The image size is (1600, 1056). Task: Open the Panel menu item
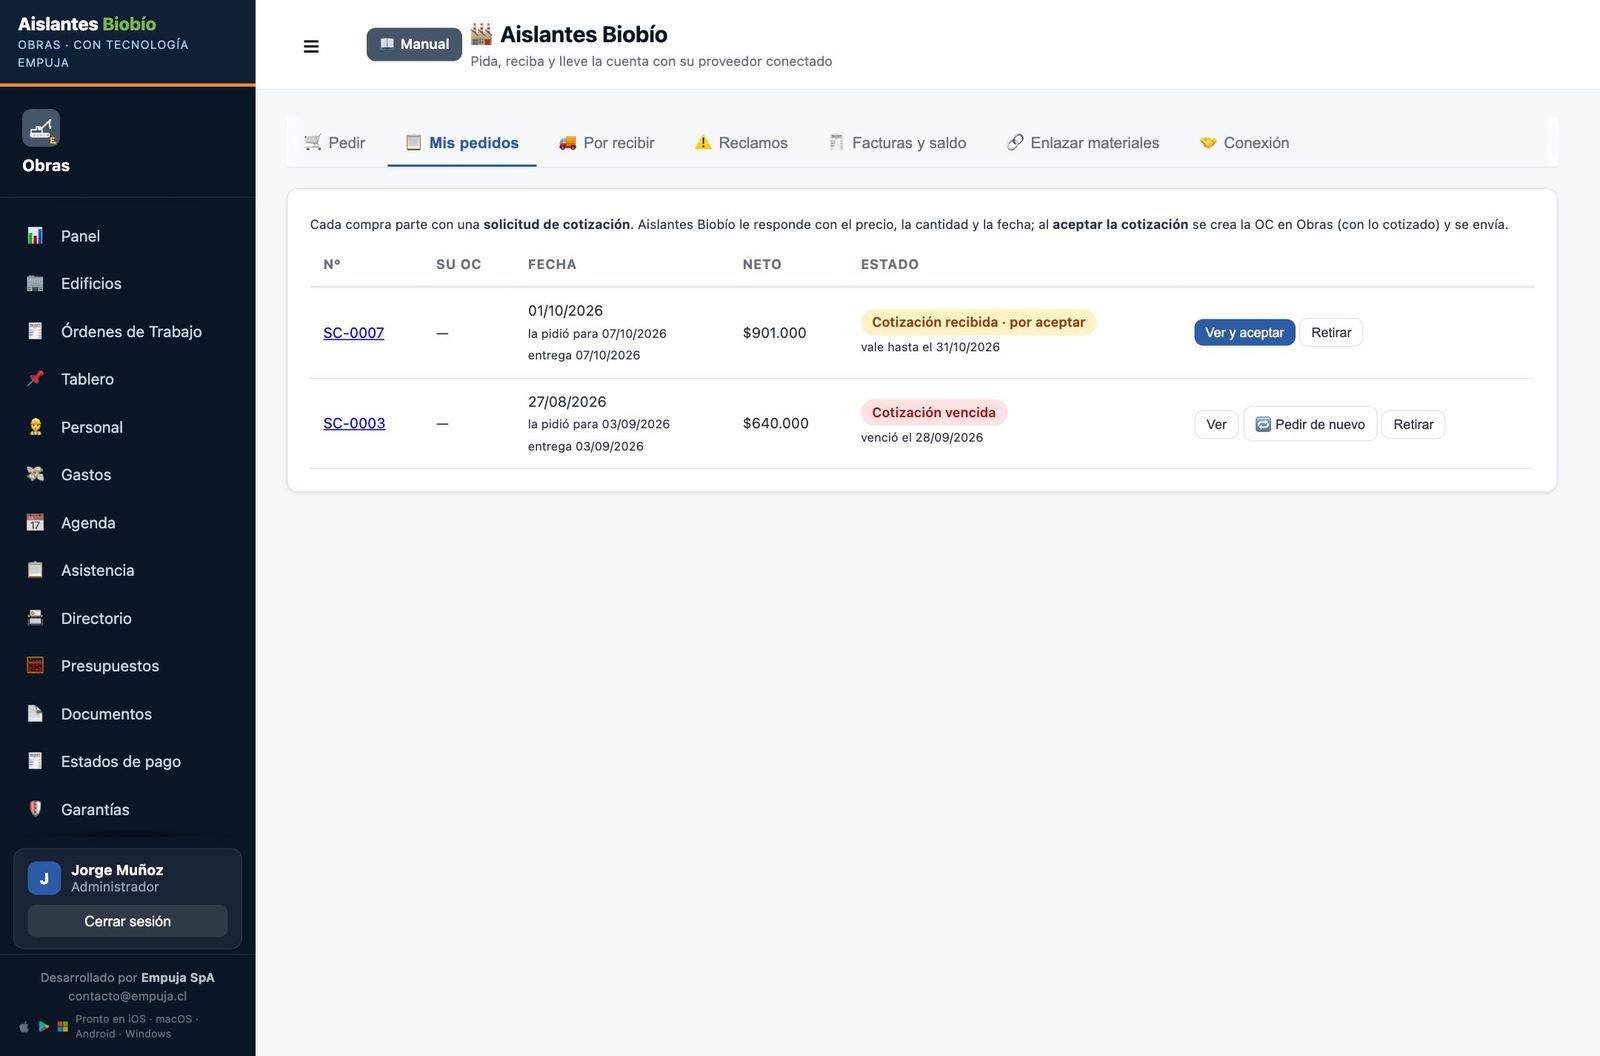(128, 236)
